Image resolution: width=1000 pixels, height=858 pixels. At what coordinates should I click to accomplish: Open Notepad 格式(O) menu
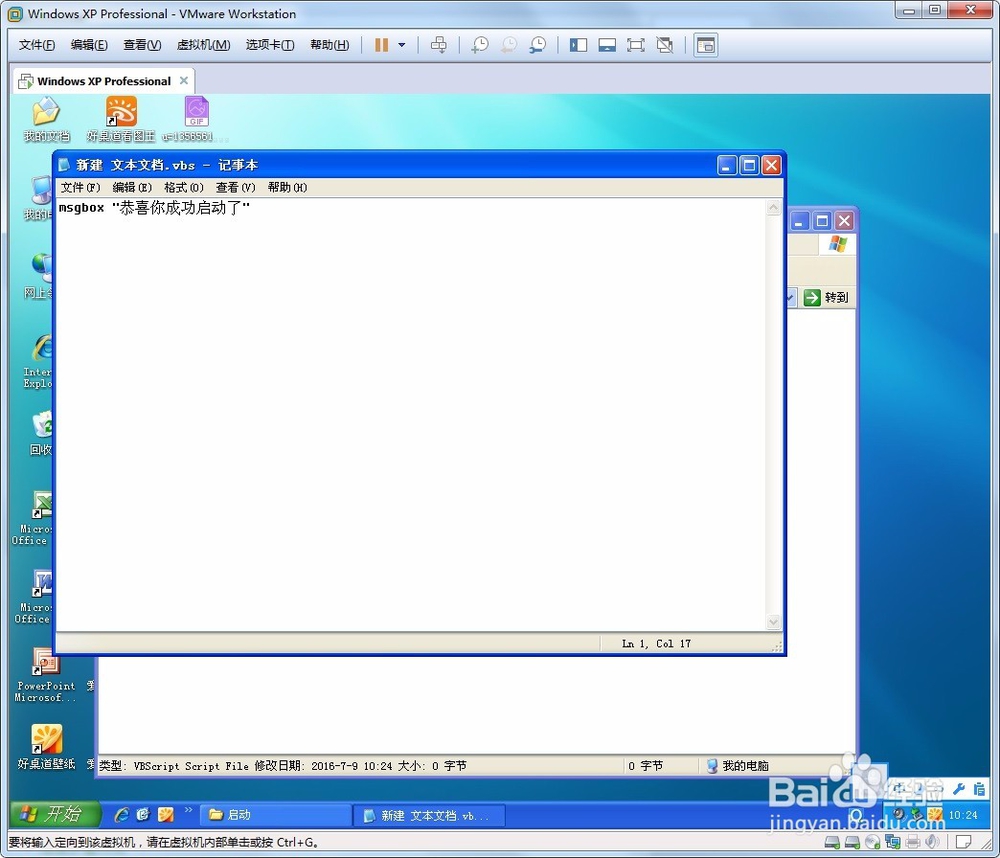(x=184, y=188)
